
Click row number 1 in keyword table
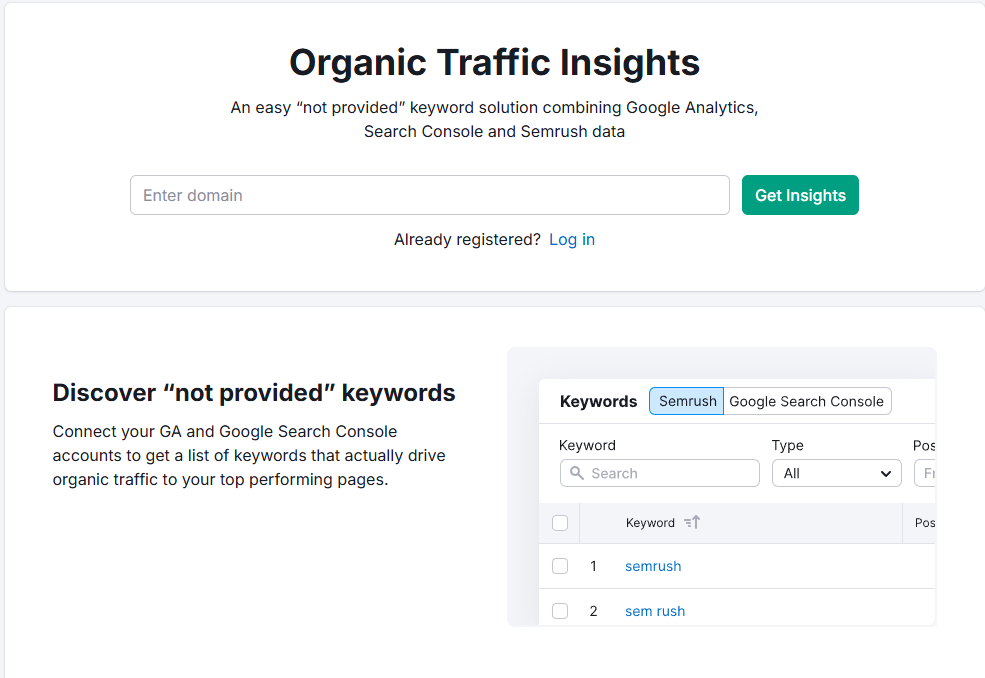point(593,566)
